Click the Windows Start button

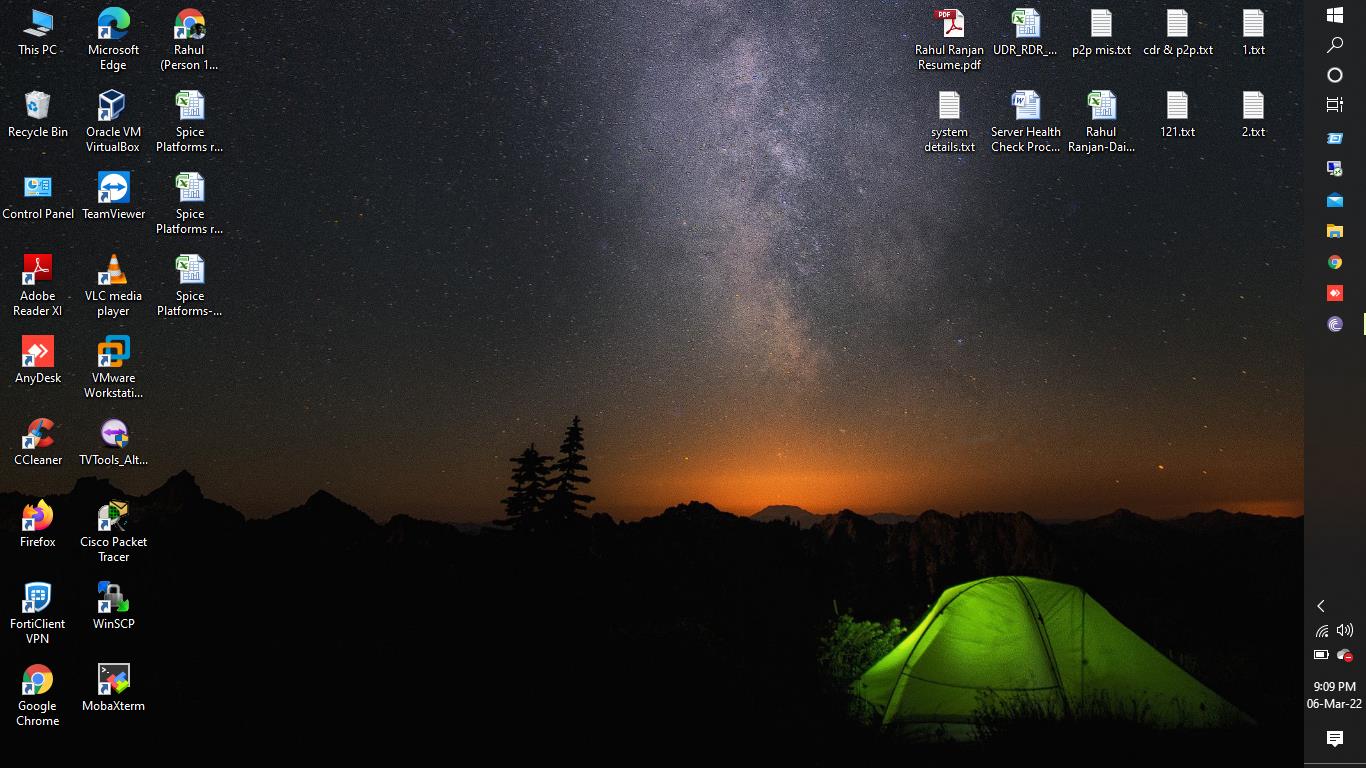pyautogui.click(x=1334, y=15)
